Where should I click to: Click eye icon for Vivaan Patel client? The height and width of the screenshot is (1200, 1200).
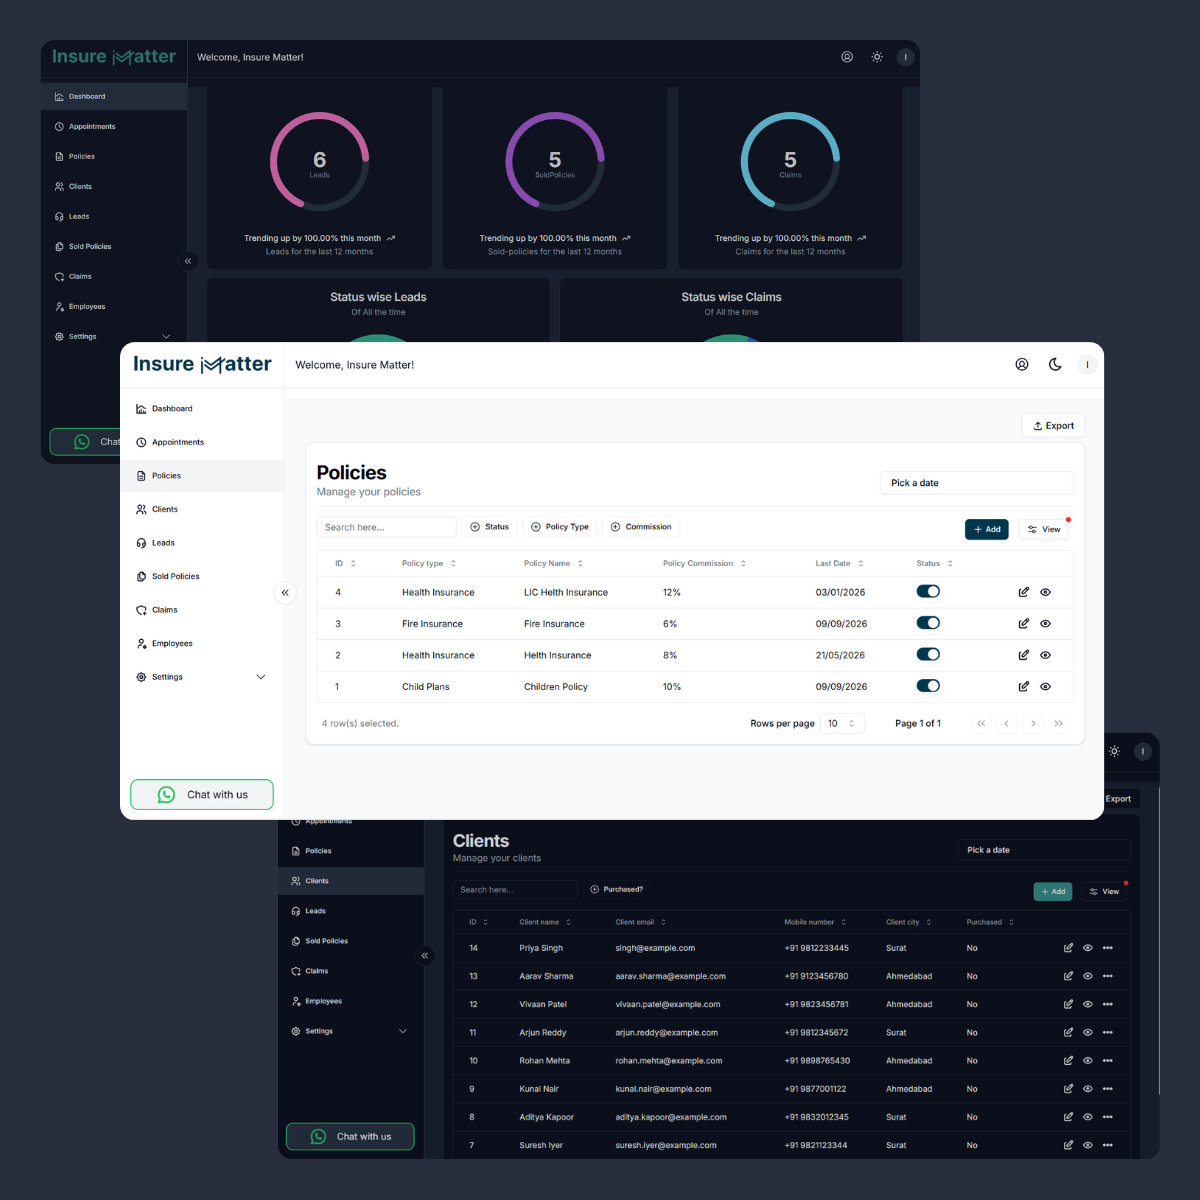click(x=1087, y=1004)
